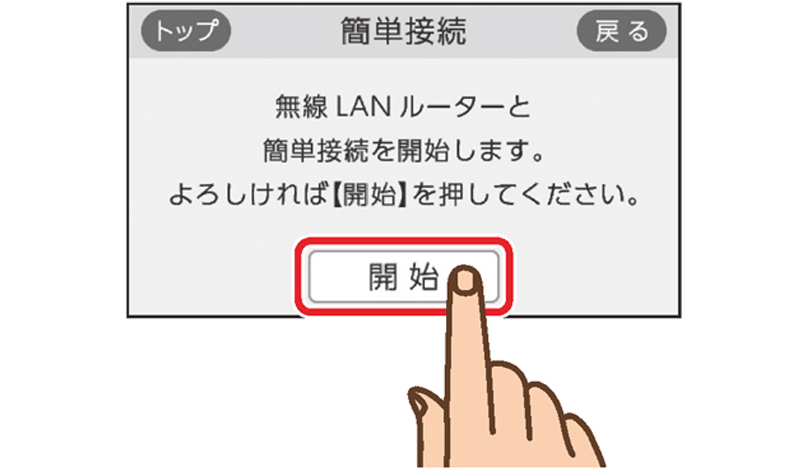Viewport: 800px width, 470px height.
Task: Click the 簡単接続 title text
Action: point(403,31)
